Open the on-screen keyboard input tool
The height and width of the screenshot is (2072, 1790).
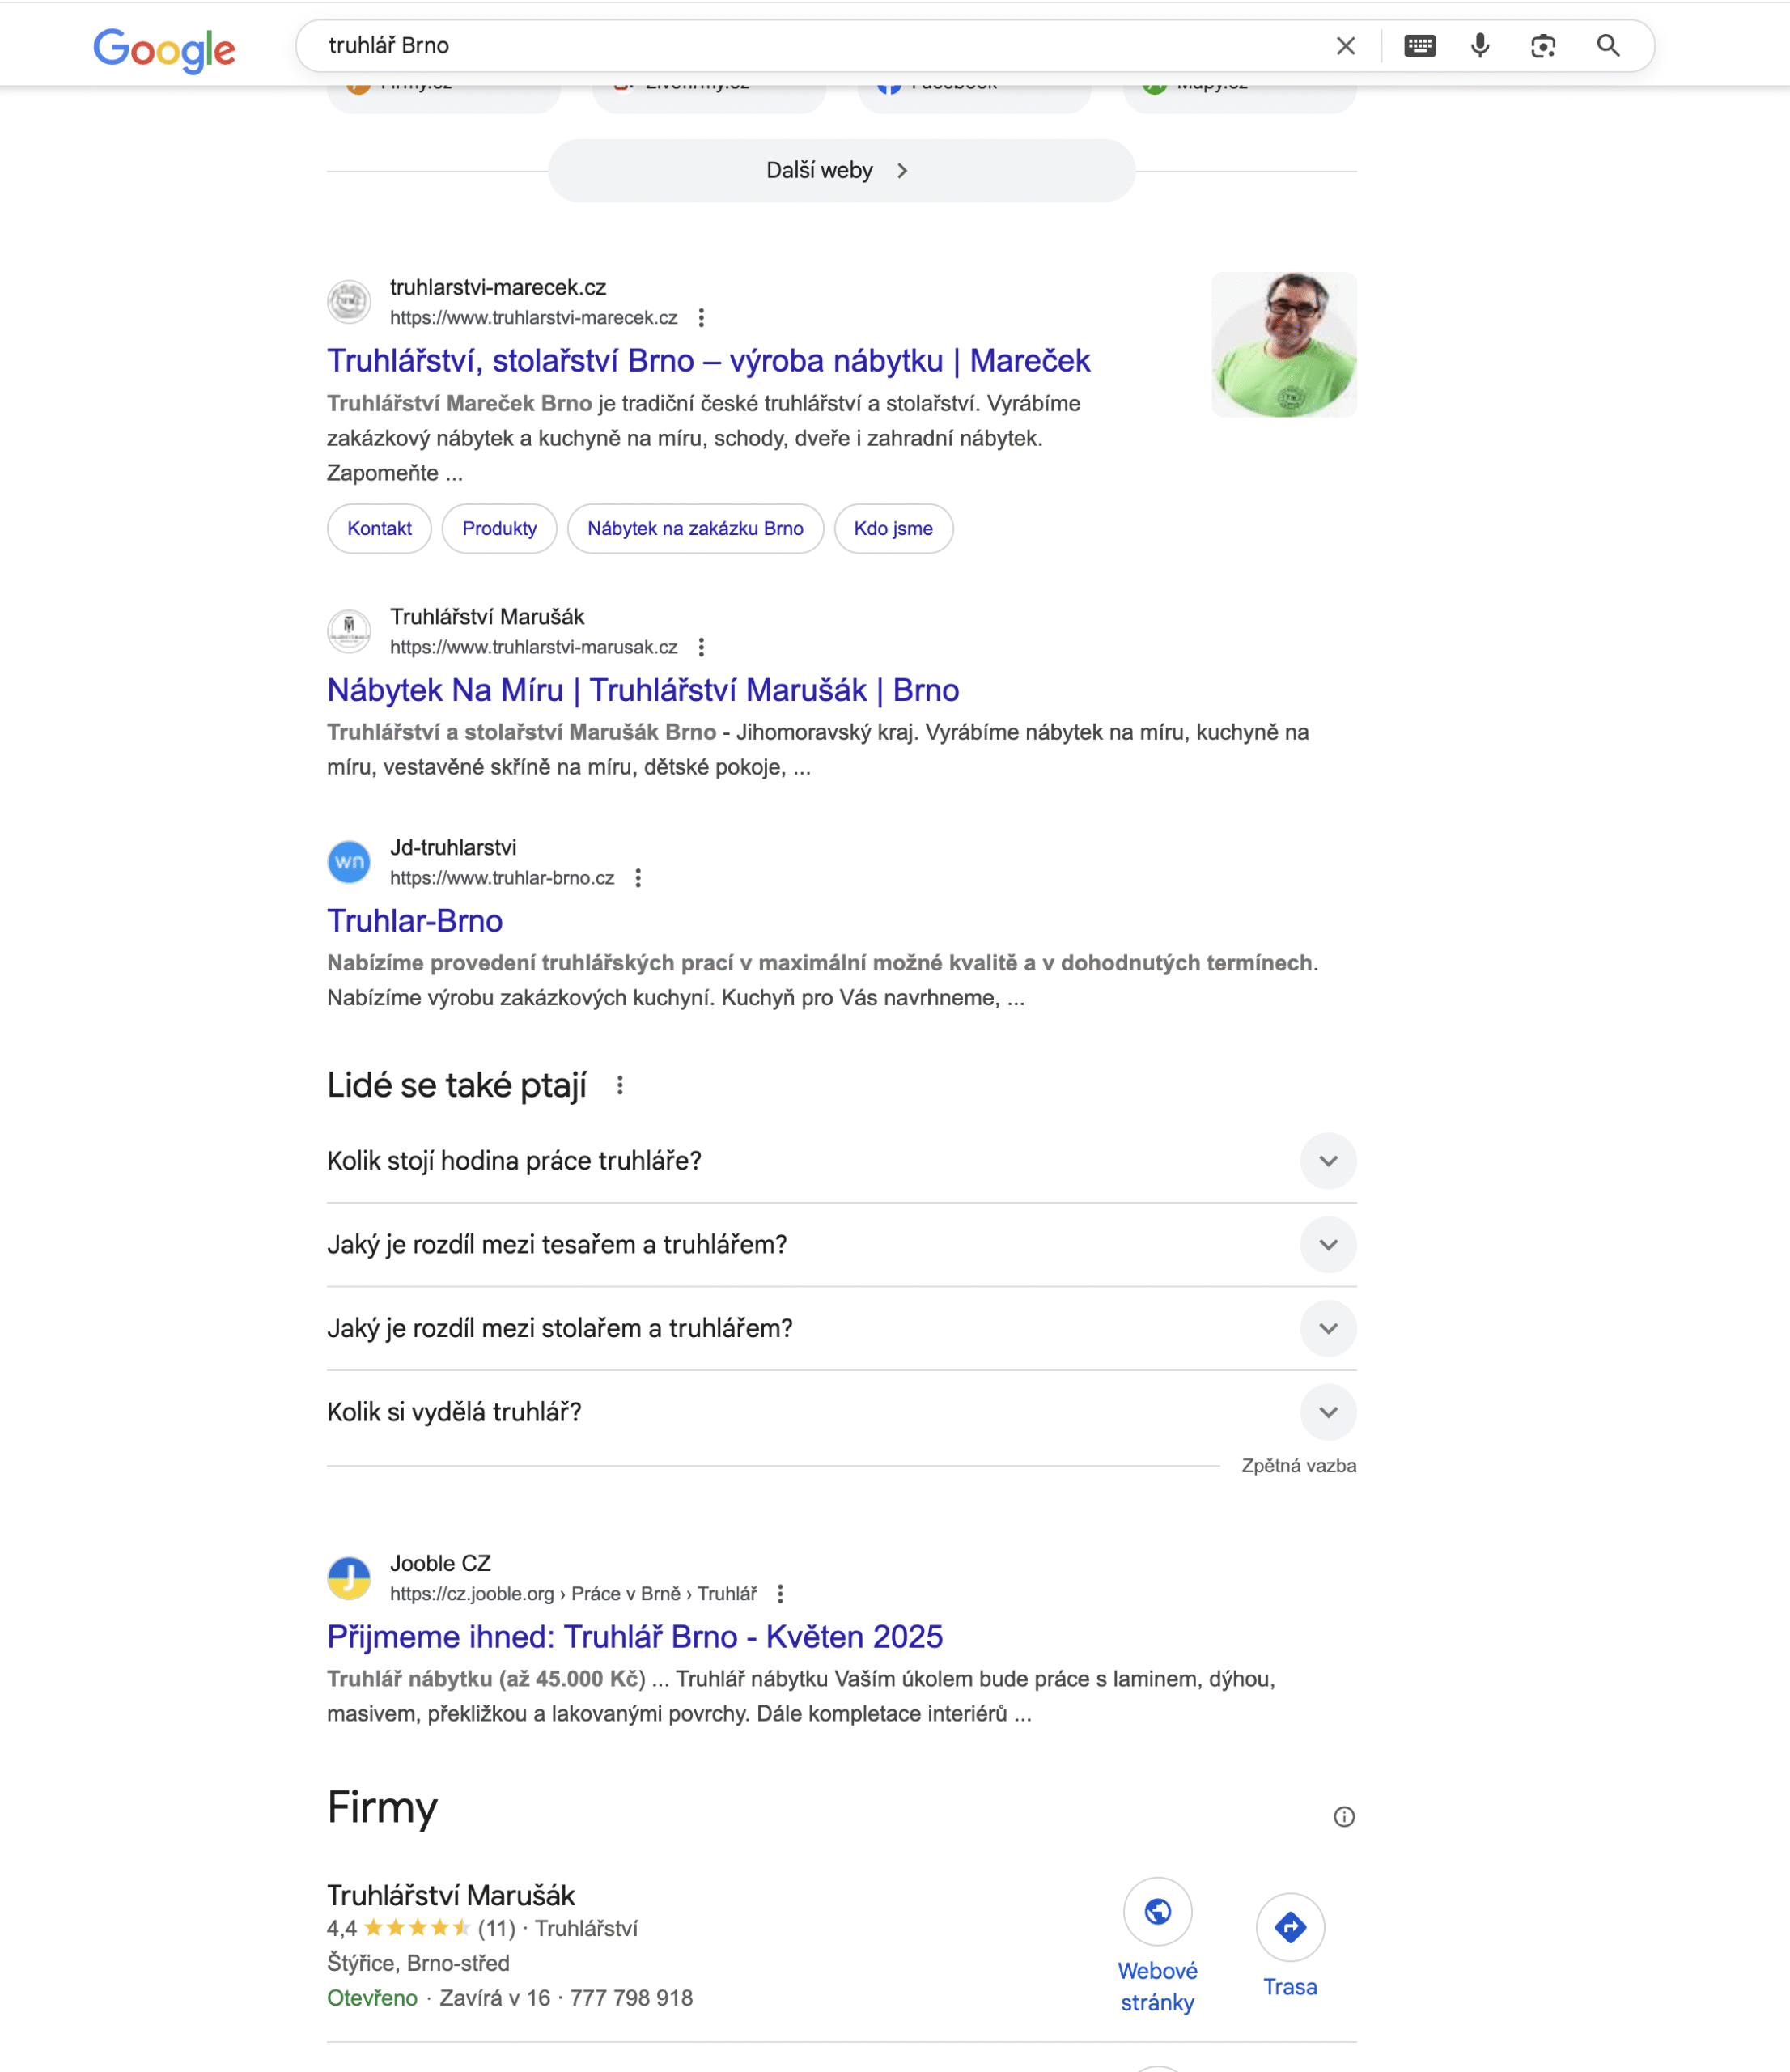1419,46
